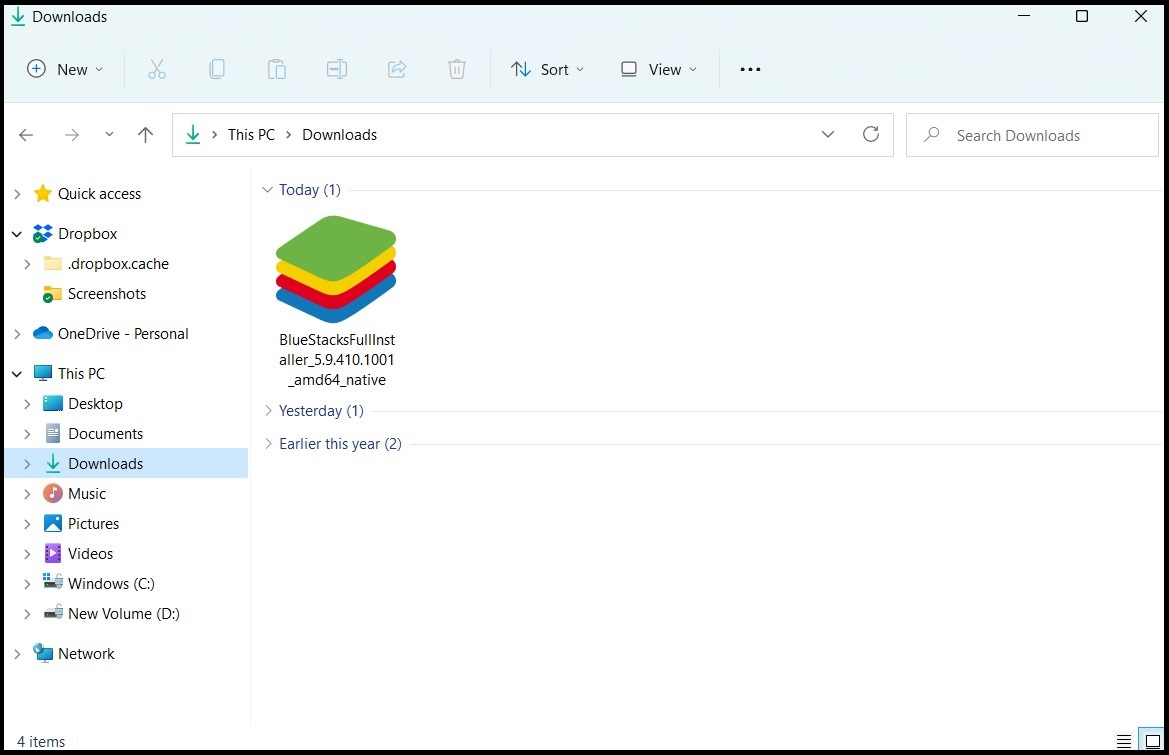This screenshot has height=755, width=1169.
Task: Collapse the Dropbox tree node
Action: pyautogui.click(x=17, y=234)
